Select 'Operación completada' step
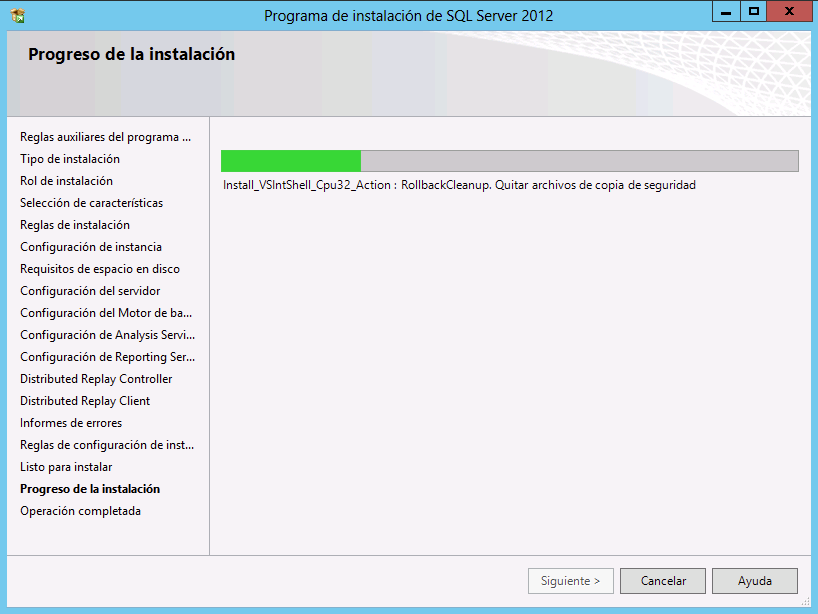 pos(80,511)
